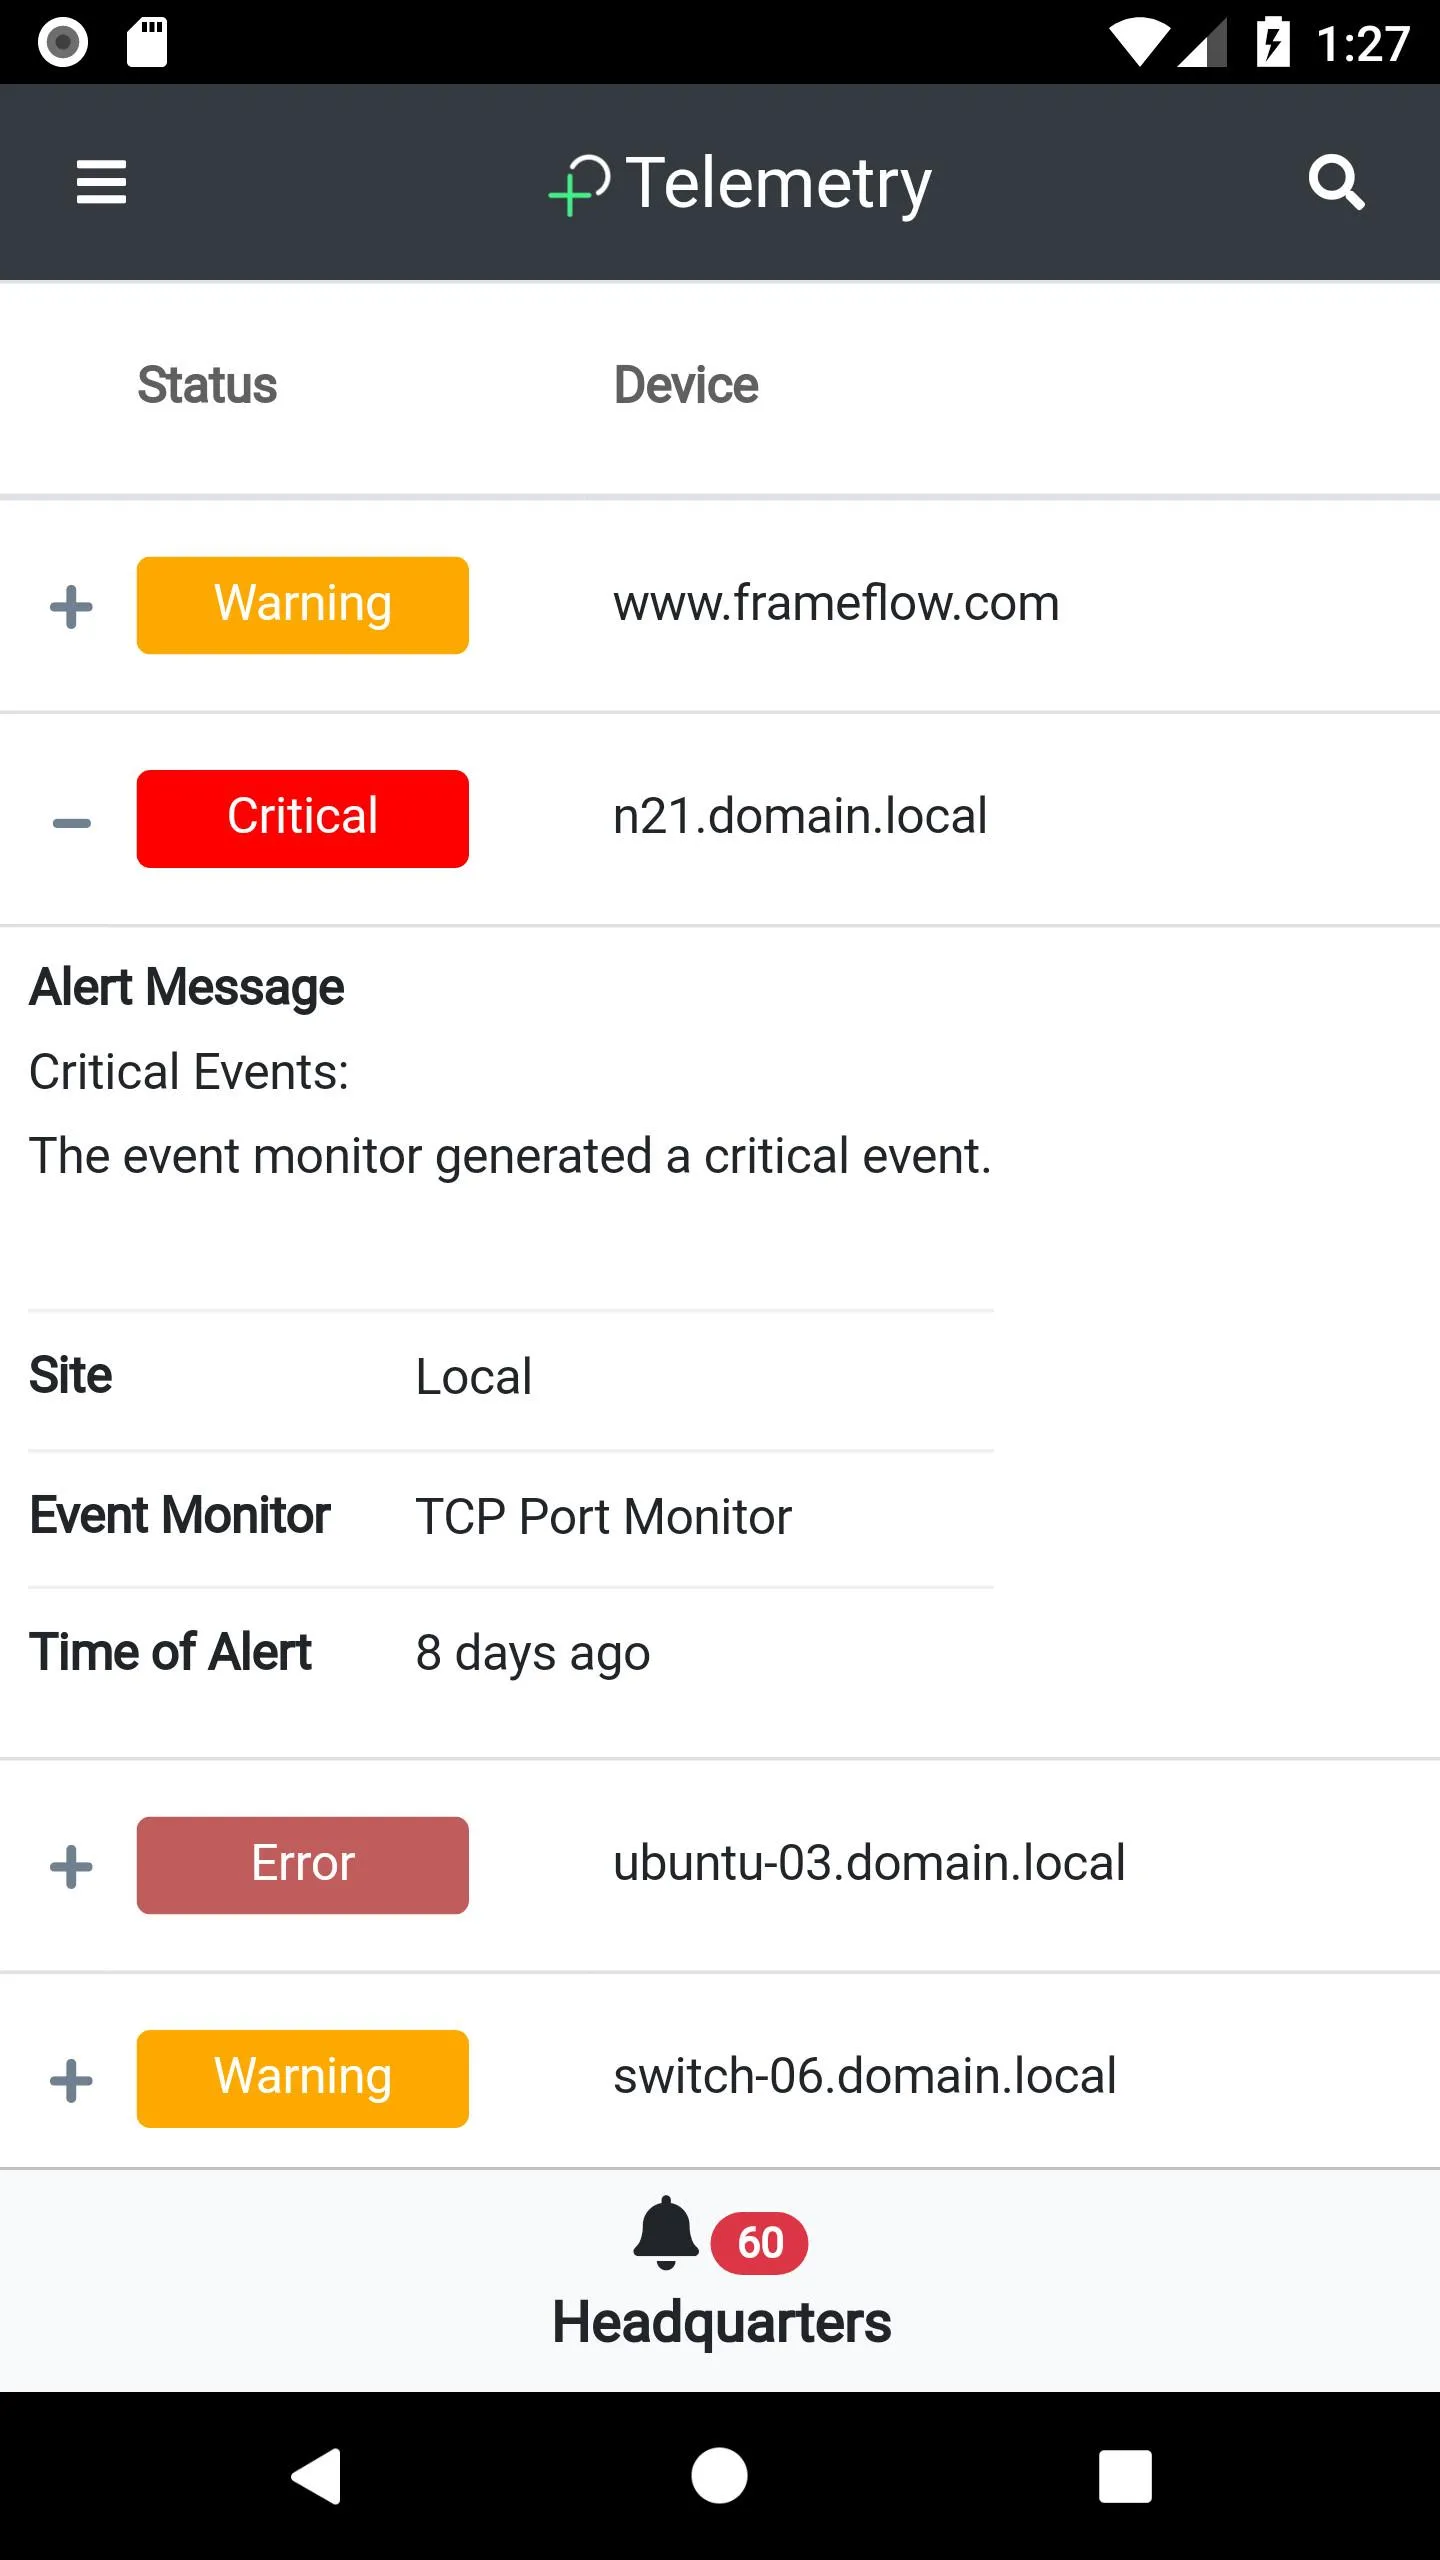Viewport: 1440px width, 2560px height.
Task: Tap the Time of Alert label
Action: coord(171,1652)
